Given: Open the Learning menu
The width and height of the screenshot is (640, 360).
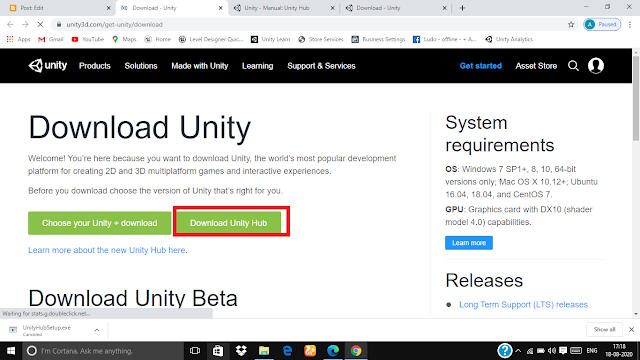Looking at the screenshot, I should coord(258,66).
